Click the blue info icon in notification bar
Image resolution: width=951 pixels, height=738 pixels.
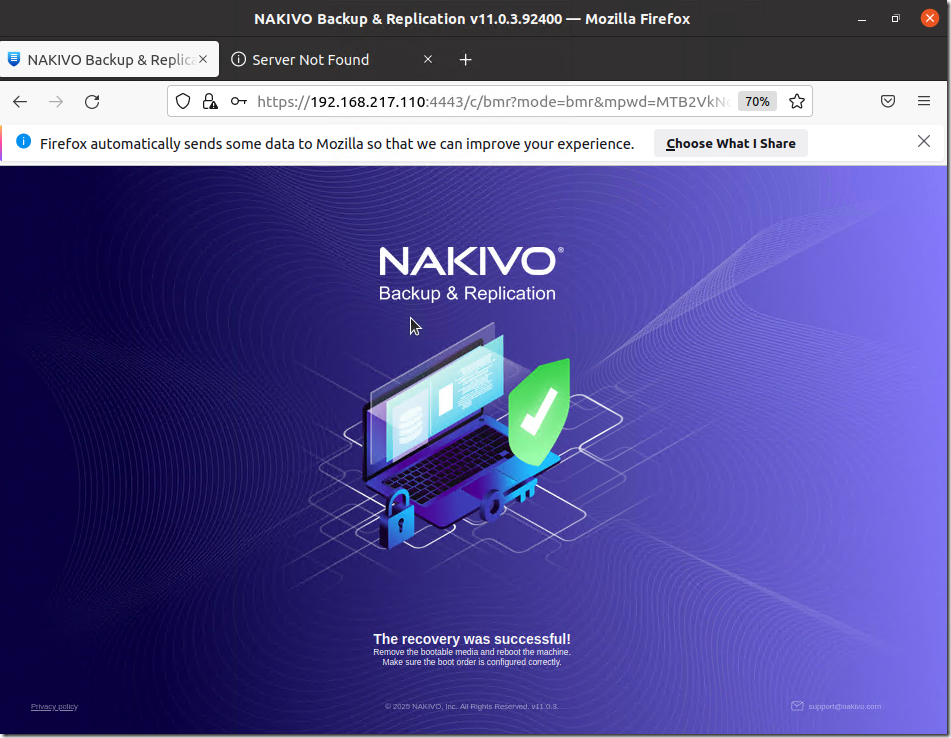coord(24,142)
